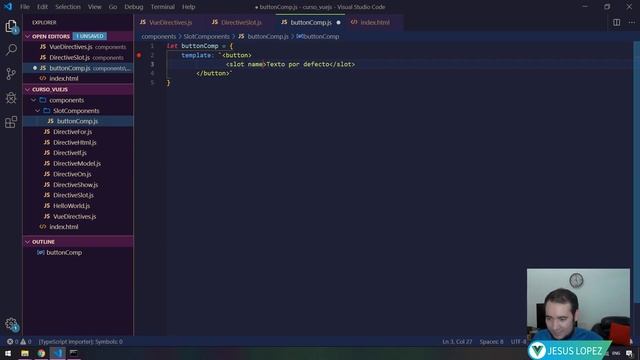Open the Debug view icon
Viewport: 640px width, 360px height.
(11, 98)
